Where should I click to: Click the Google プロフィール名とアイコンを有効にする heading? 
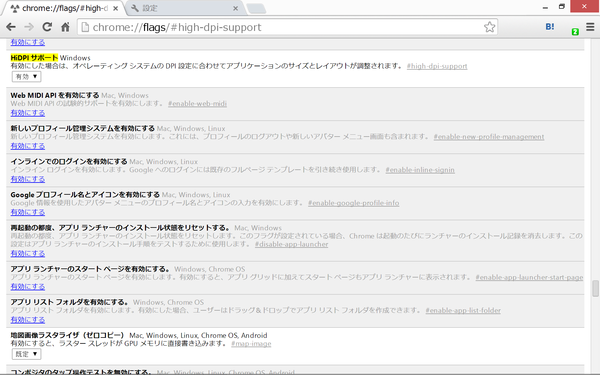pos(85,195)
